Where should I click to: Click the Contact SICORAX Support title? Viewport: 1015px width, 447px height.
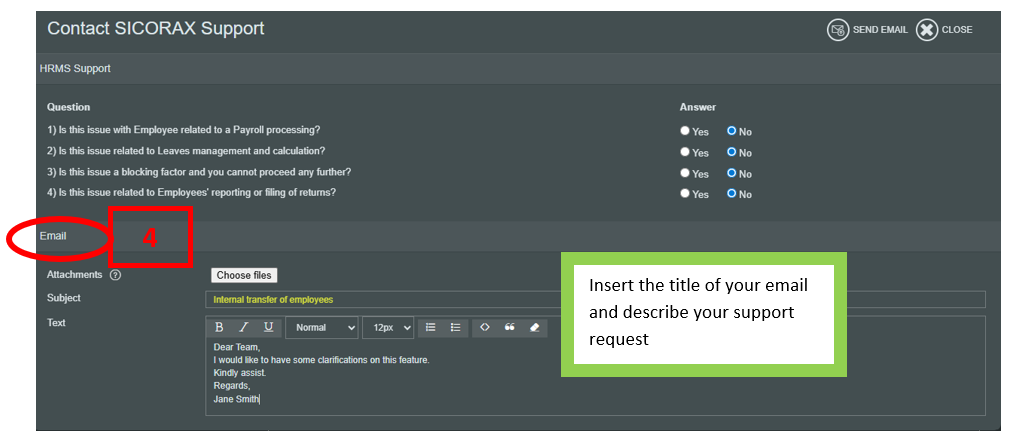[x=156, y=29]
